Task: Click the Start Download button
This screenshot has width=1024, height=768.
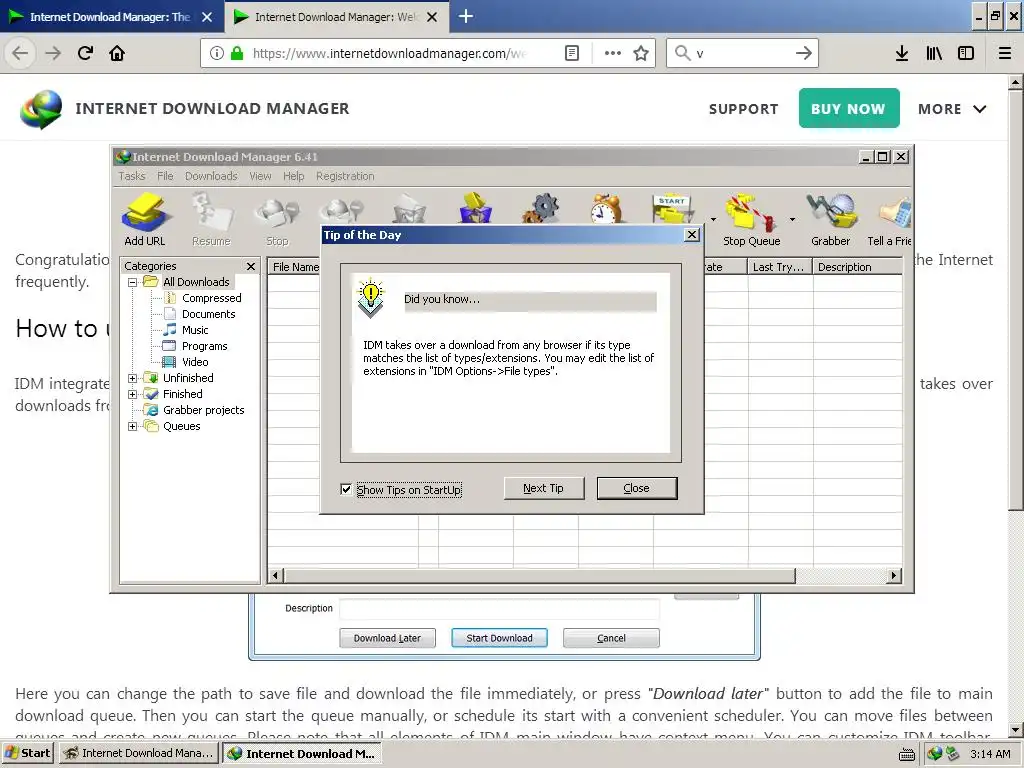Action: tap(500, 638)
